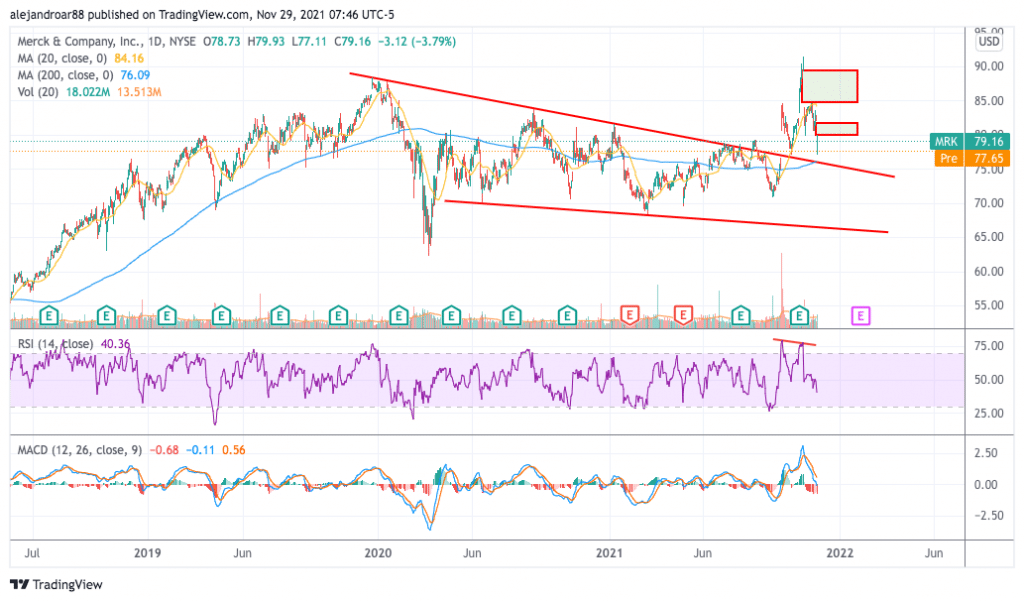Image resolution: width=1024 pixels, height=602 pixels.
Task: Click the volume average value 13.513M
Action: pos(139,92)
